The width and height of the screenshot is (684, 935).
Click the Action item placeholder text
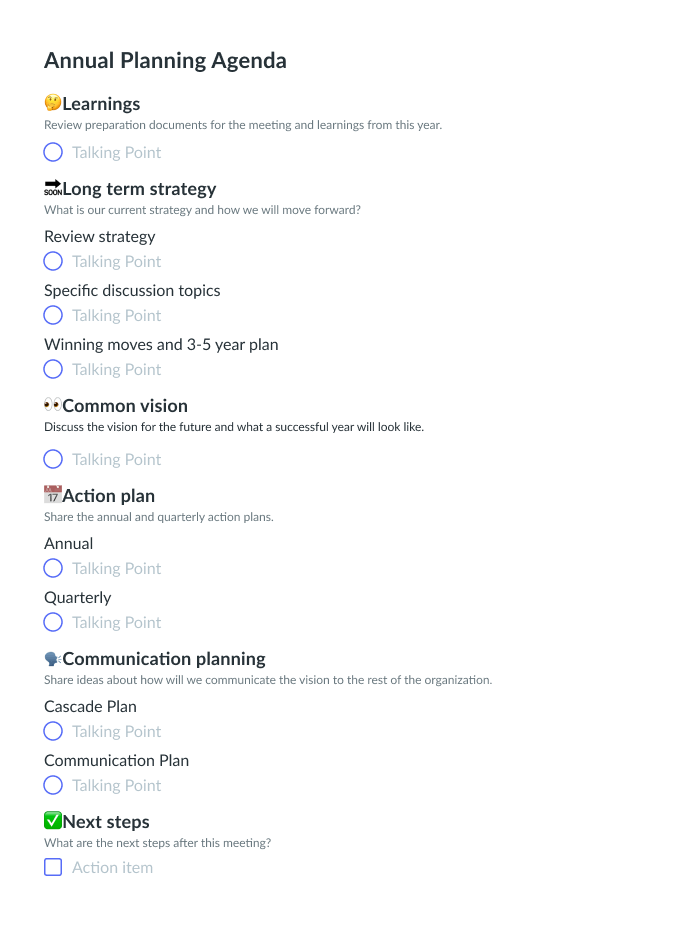tap(113, 867)
